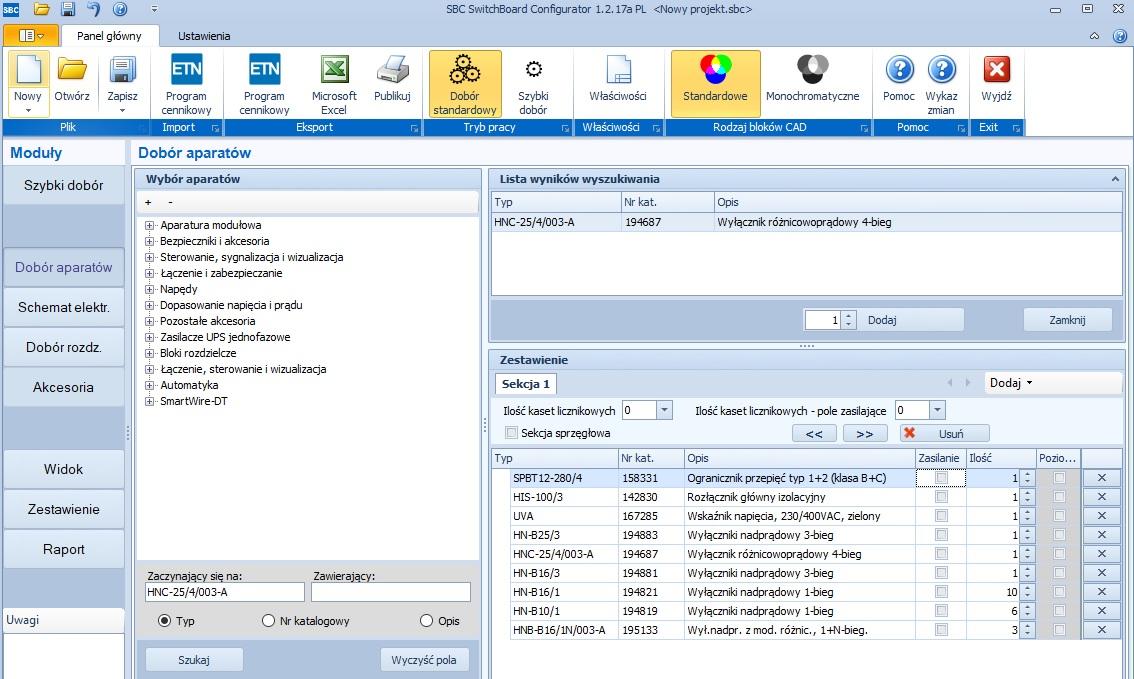This screenshot has height=679, width=1134.
Task: Switch to the Ustawienia ribbon tab
Action: tap(204, 36)
